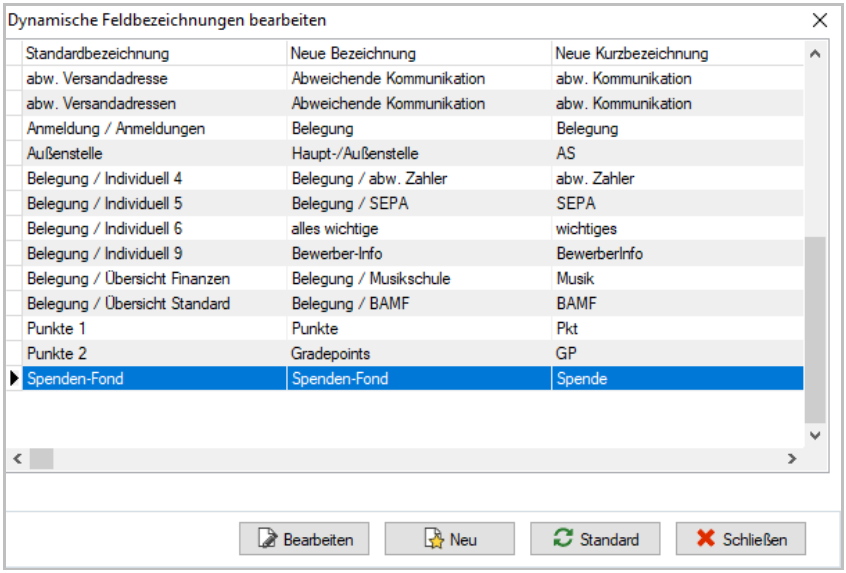Click the 'BAMF' short name cell

[x=678, y=303]
